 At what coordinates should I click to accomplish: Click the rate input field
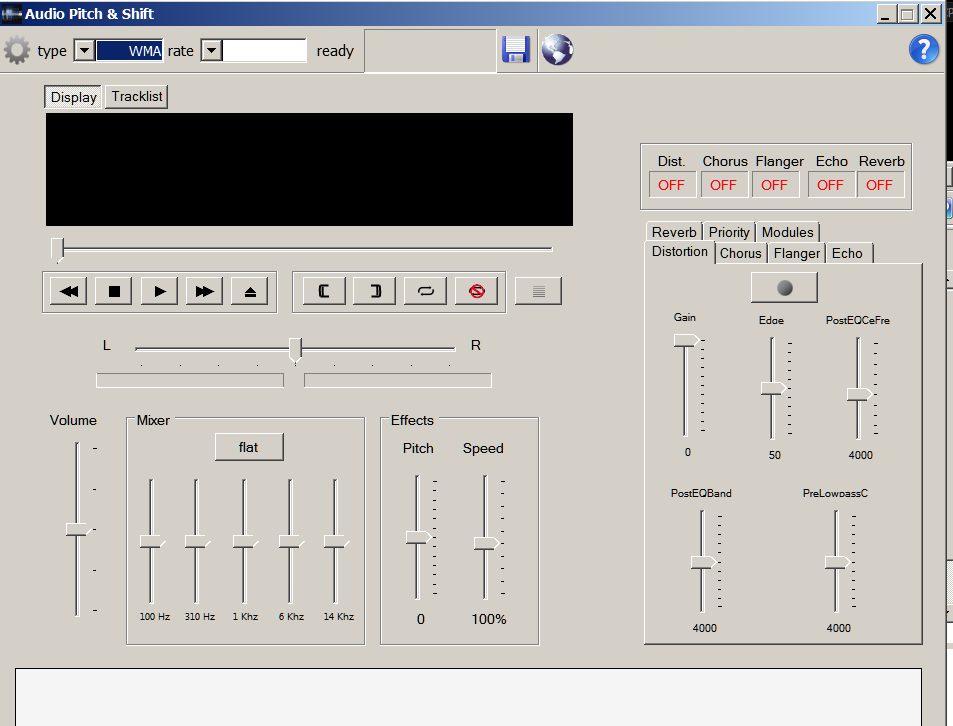[x=264, y=51]
